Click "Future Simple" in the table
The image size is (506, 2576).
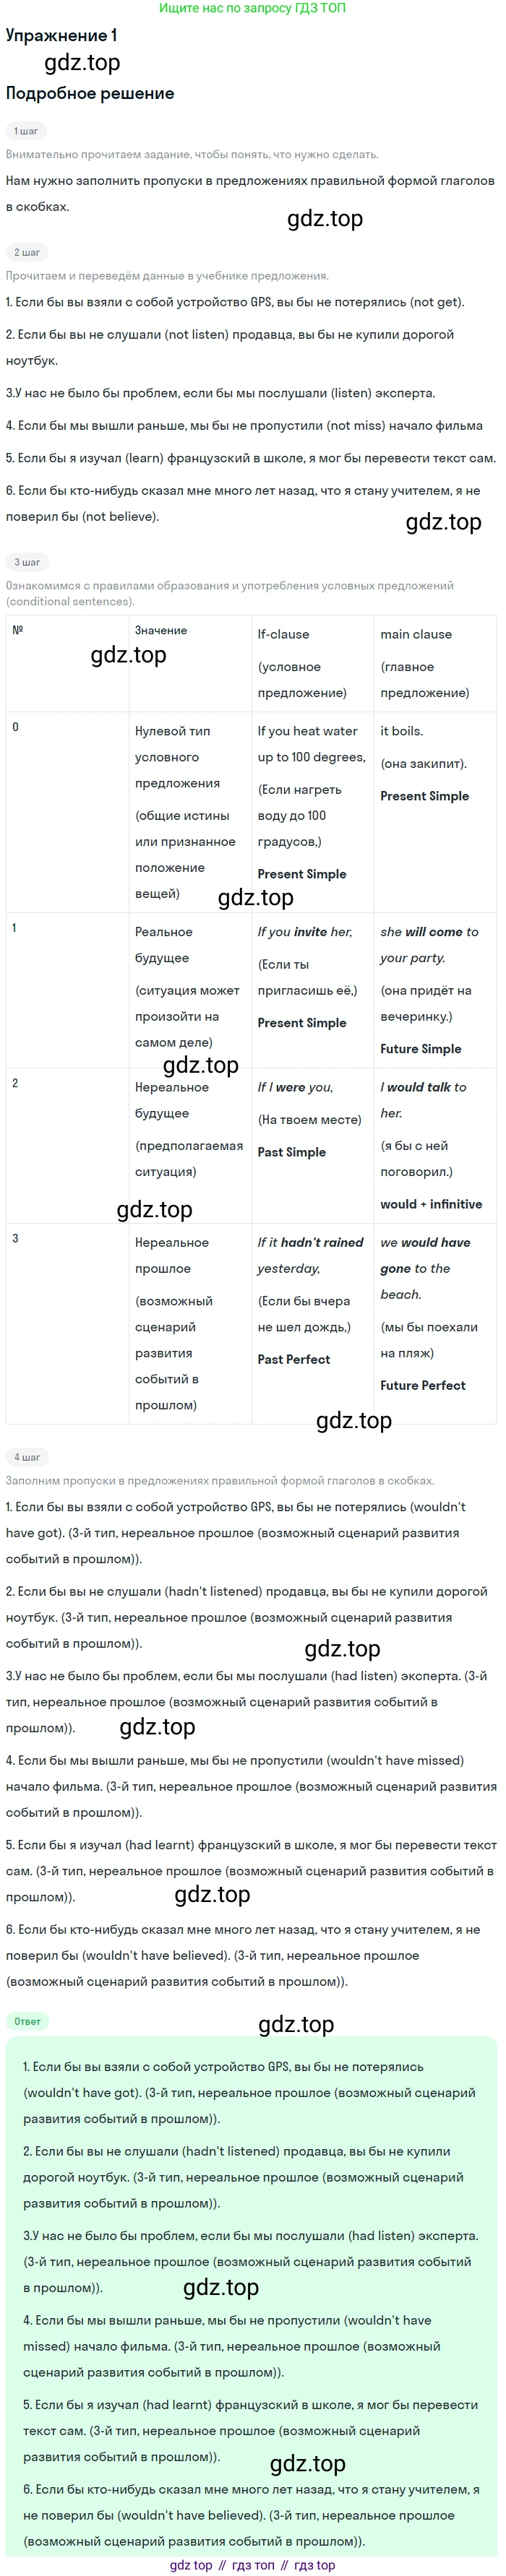click(x=420, y=1049)
